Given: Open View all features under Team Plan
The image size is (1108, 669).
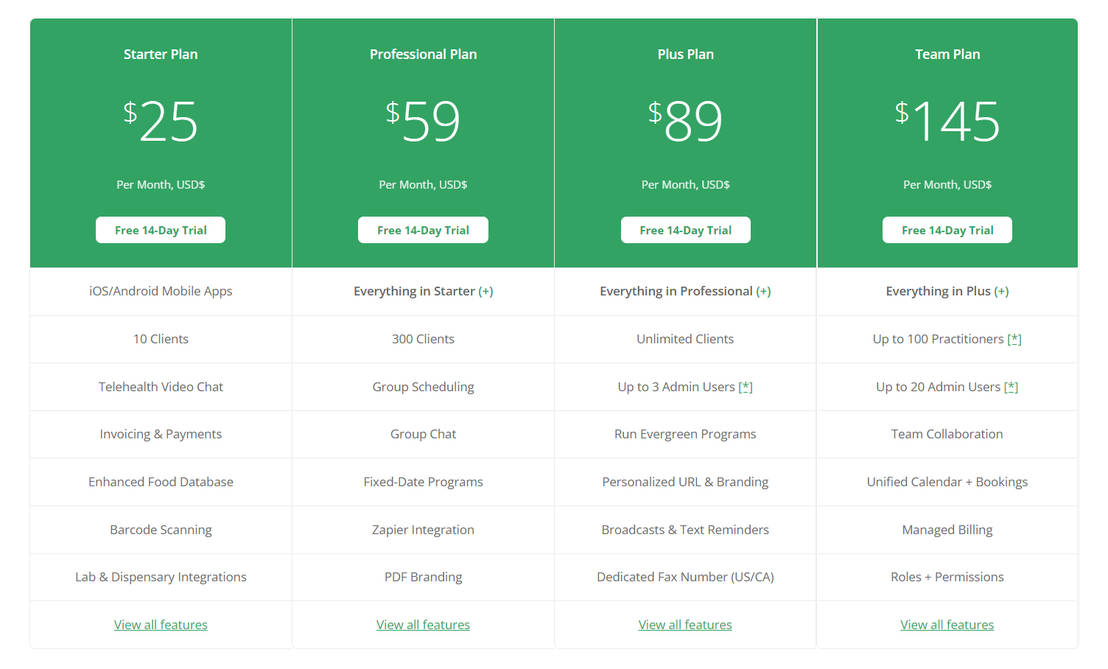Looking at the screenshot, I should click(x=947, y=624).
